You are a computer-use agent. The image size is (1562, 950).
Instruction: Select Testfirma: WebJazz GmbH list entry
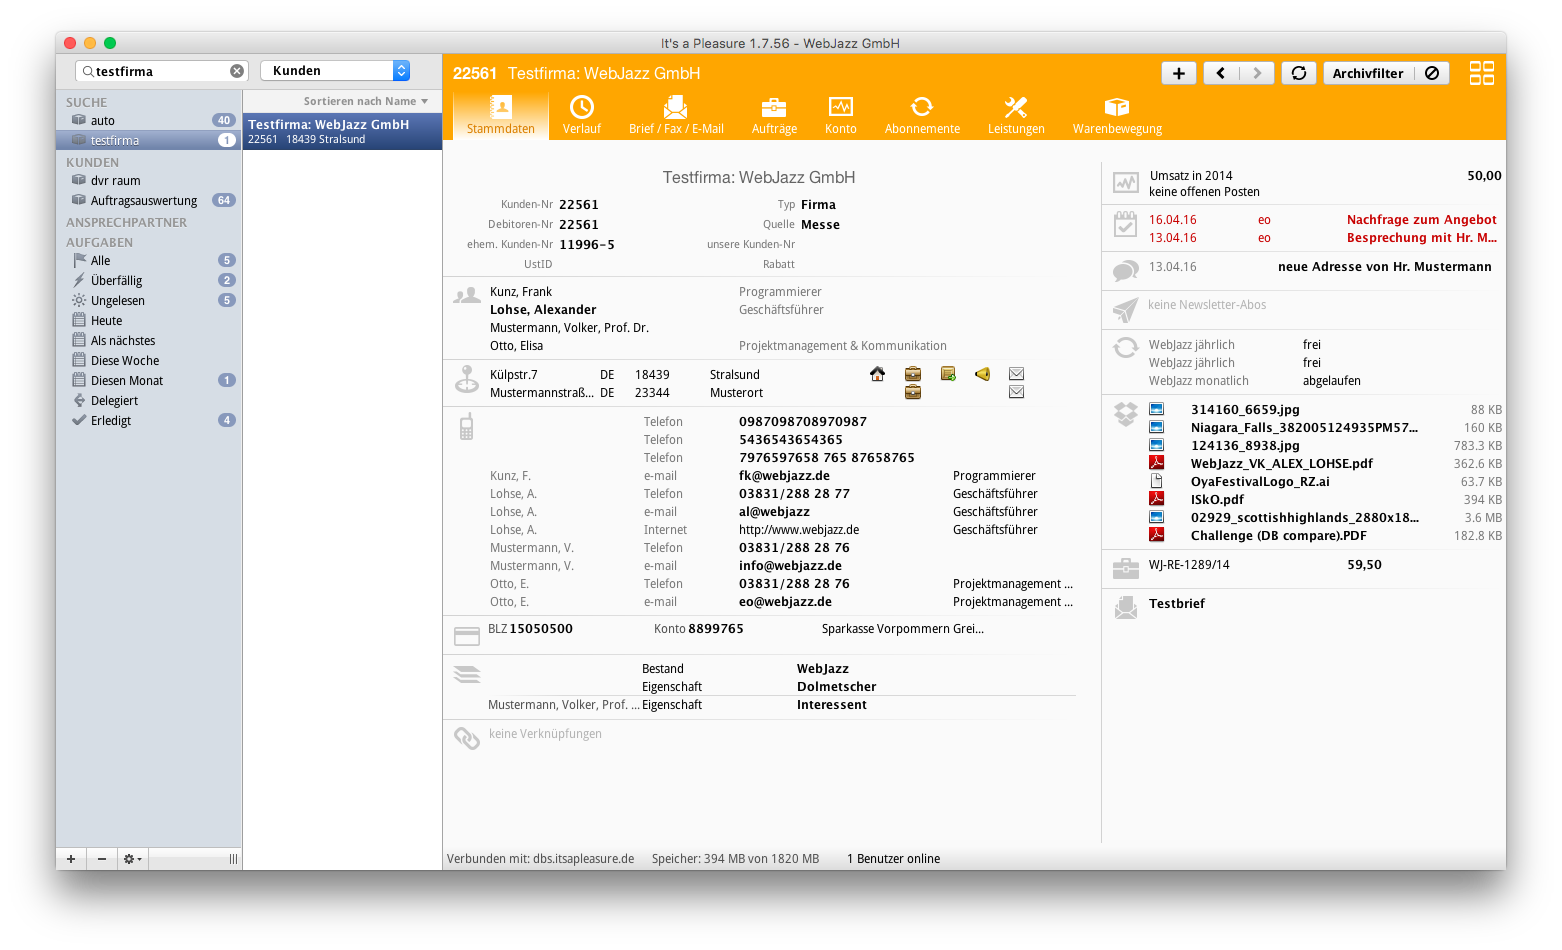pyautogui.click(x=342, y=131)
